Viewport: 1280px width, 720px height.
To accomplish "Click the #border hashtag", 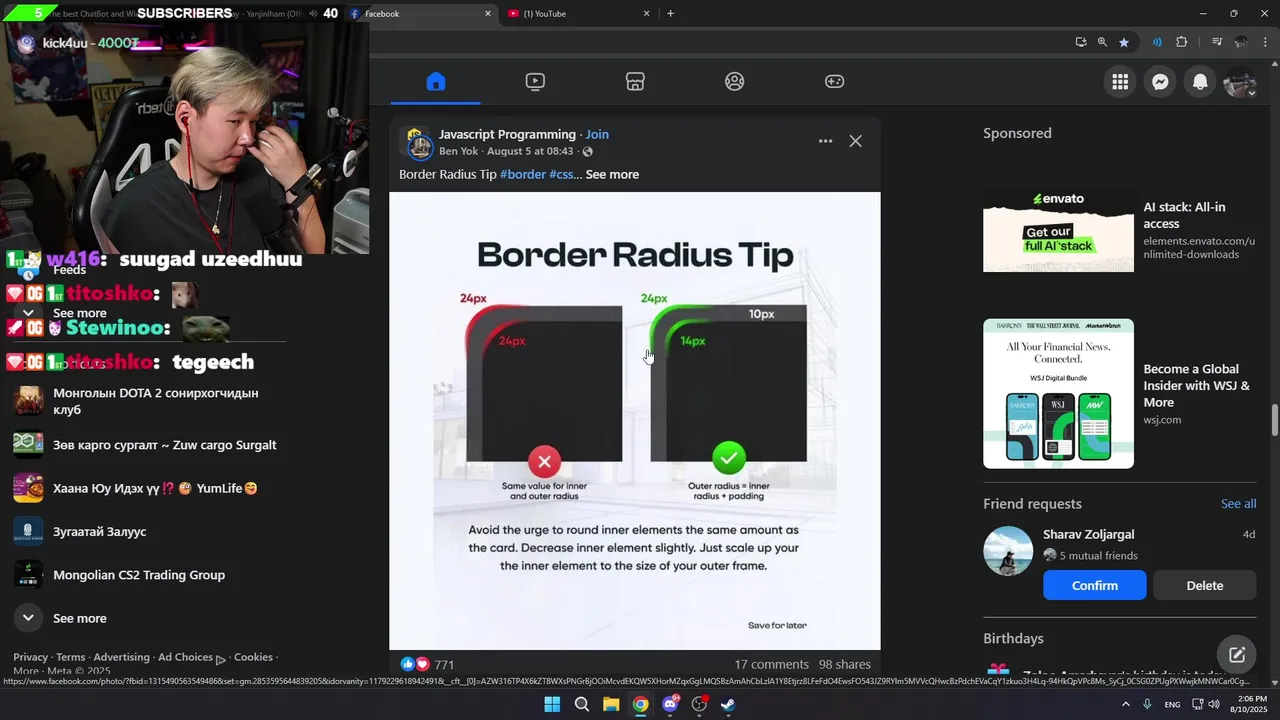I will [523, 174].
